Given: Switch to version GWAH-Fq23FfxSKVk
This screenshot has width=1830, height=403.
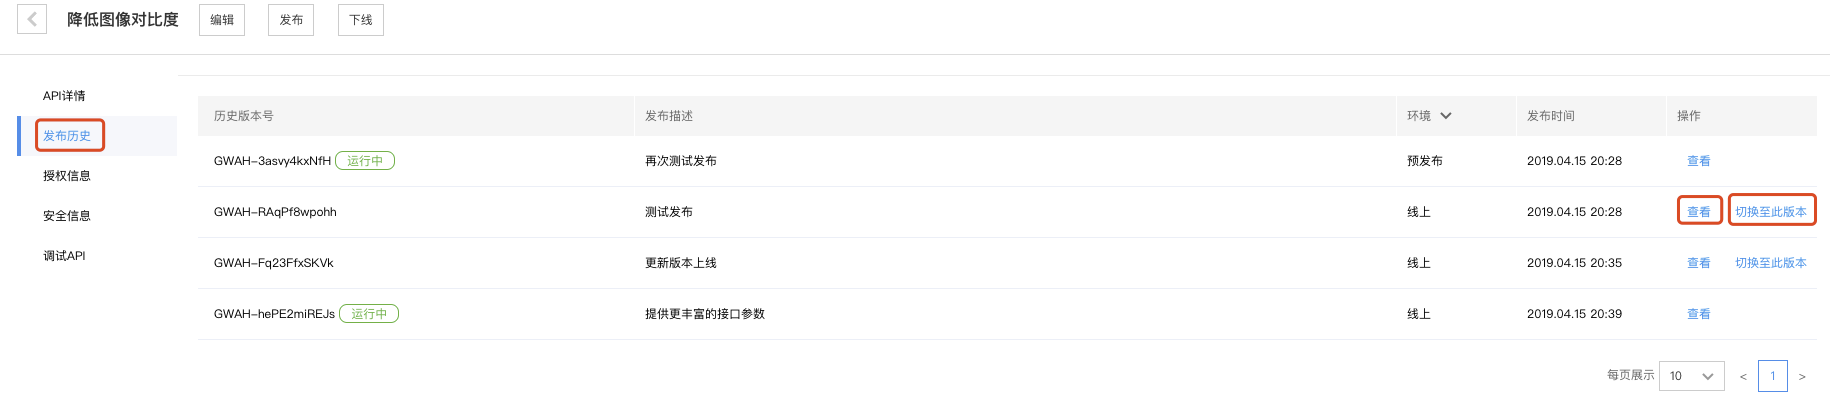Looking at the screenshot, I should 1771,263.
